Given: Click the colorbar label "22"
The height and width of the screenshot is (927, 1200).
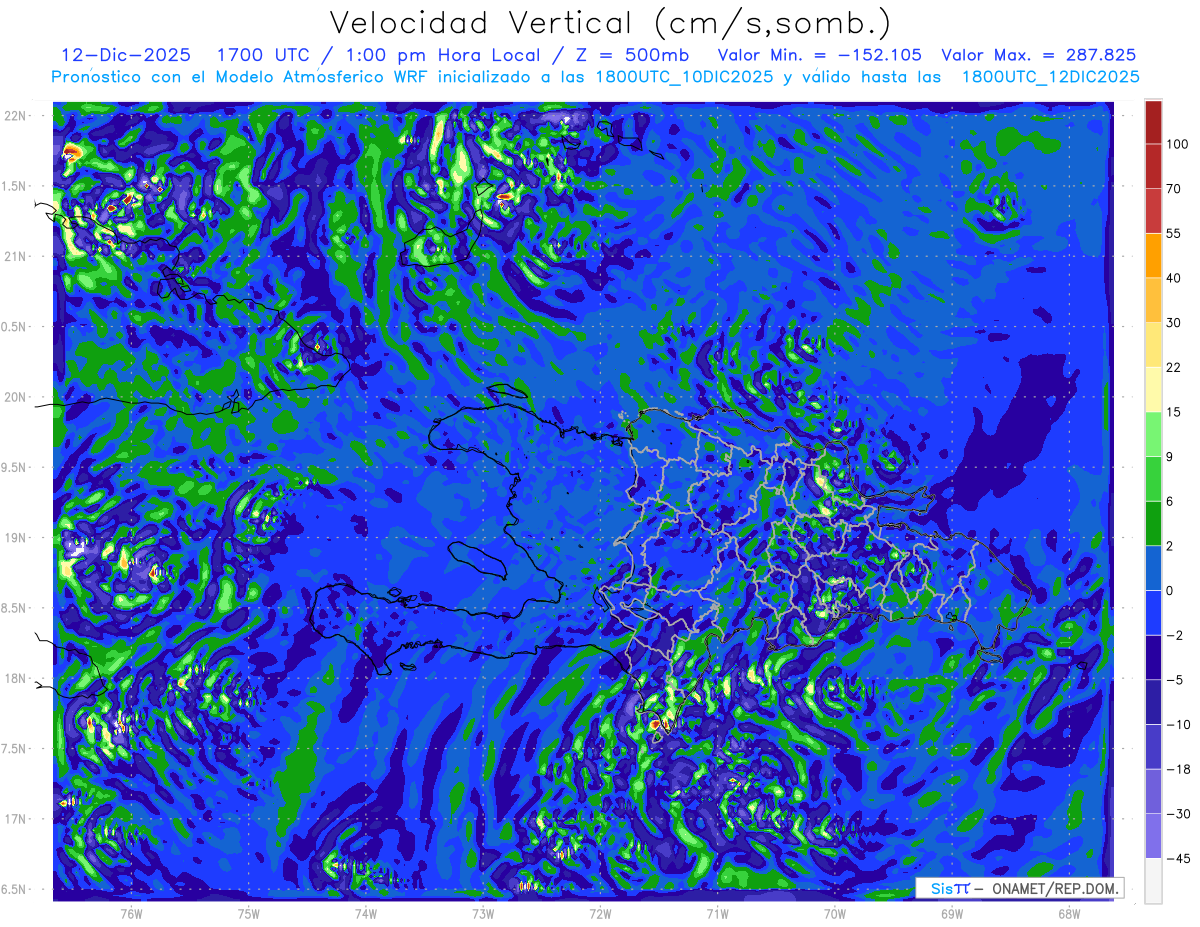Looking at the screenshot, I should 1174,367.
